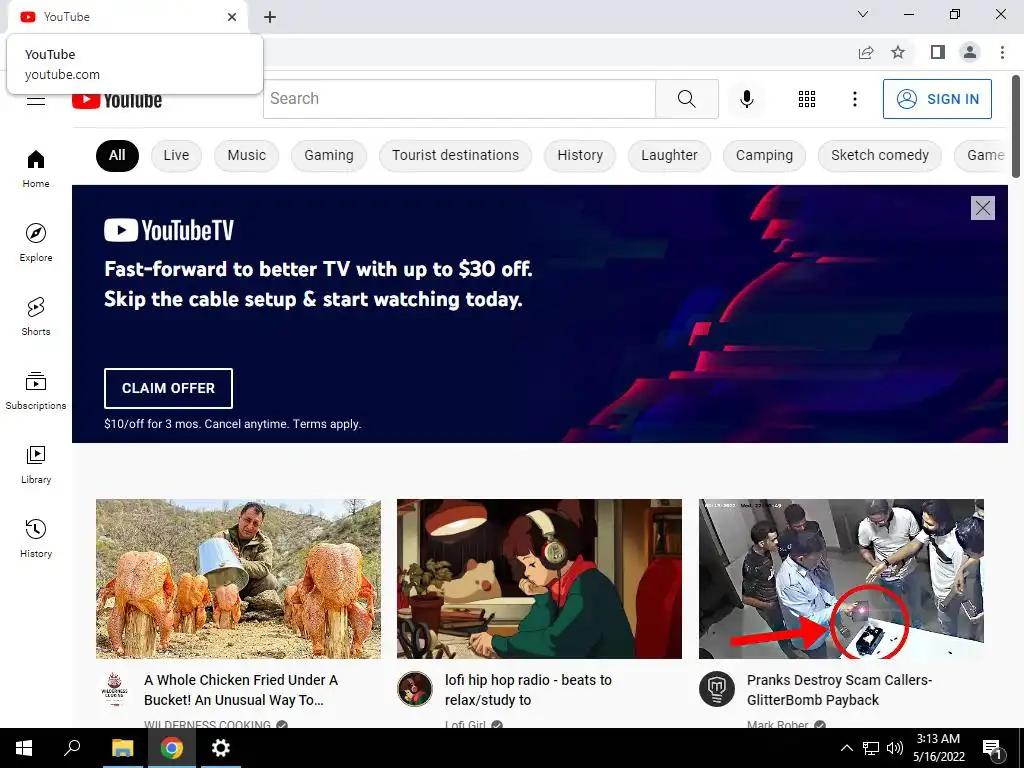Share this page icon in address bar
Image resolution: width=1024 pixels, height=768 pixels.
click(866, 52)
